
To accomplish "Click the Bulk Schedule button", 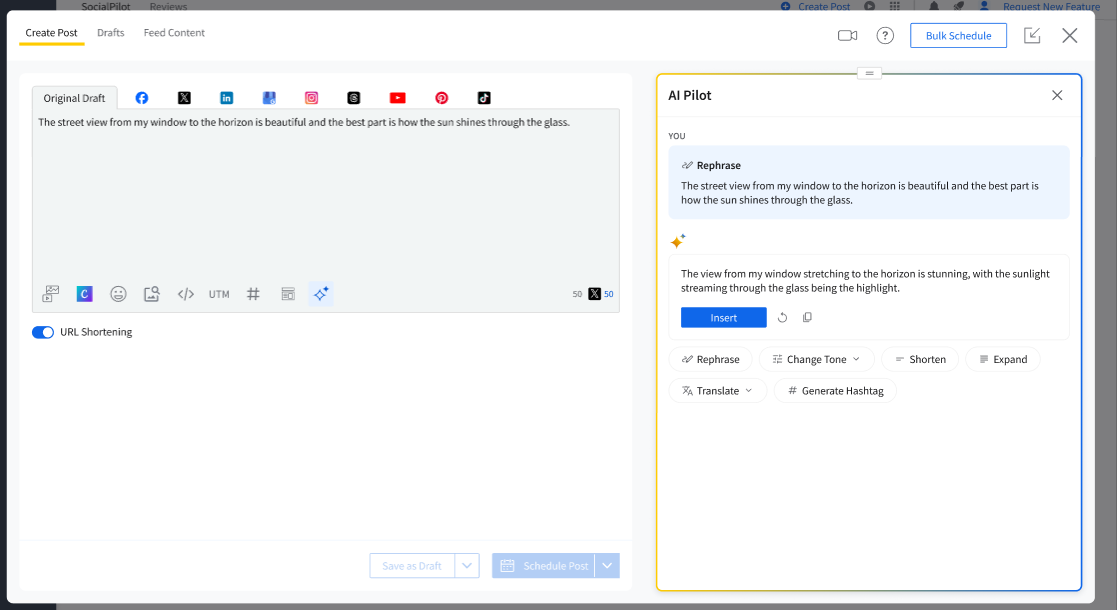I will [958, 35].
